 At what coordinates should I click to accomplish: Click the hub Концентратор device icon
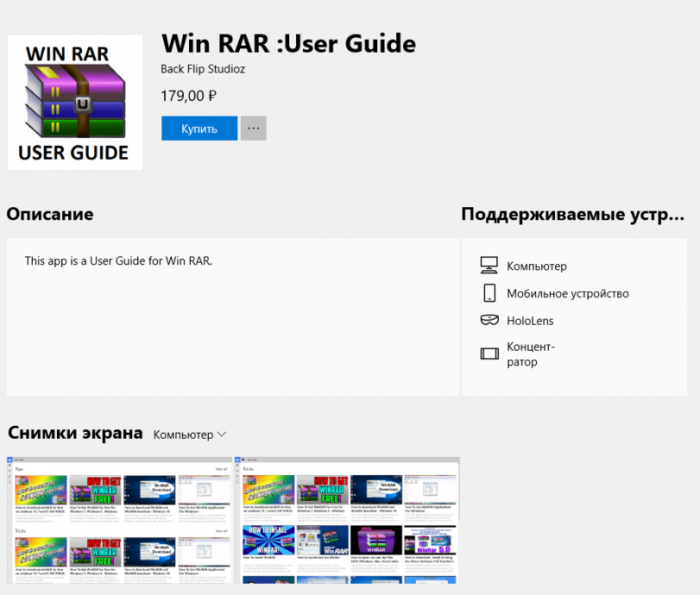pos(489,354)
